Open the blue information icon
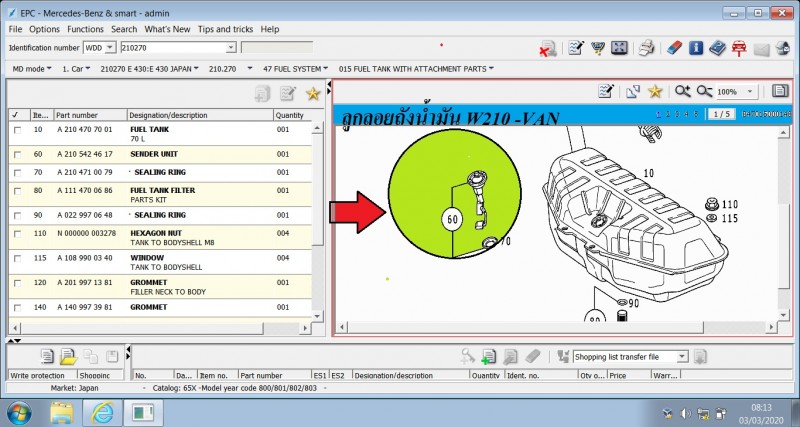800x427 pixels. tap(696, 48)
